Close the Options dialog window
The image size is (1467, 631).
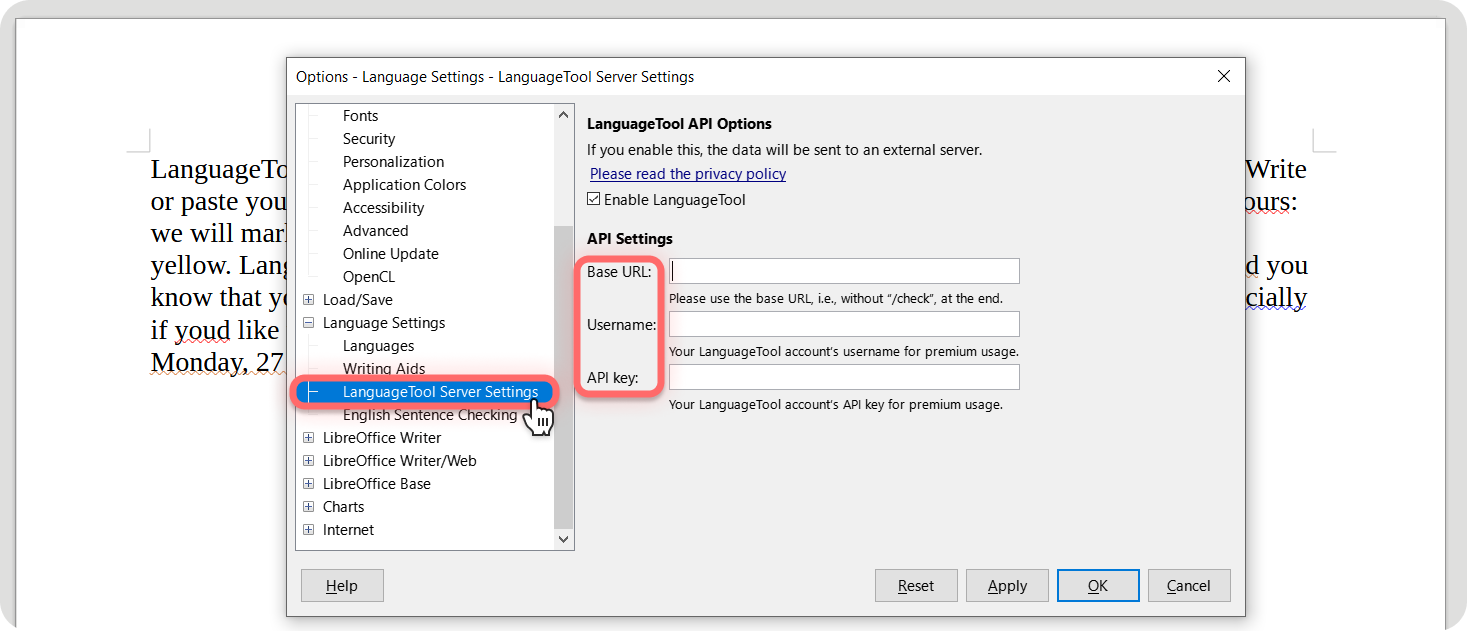click(x=1223, y=76)
